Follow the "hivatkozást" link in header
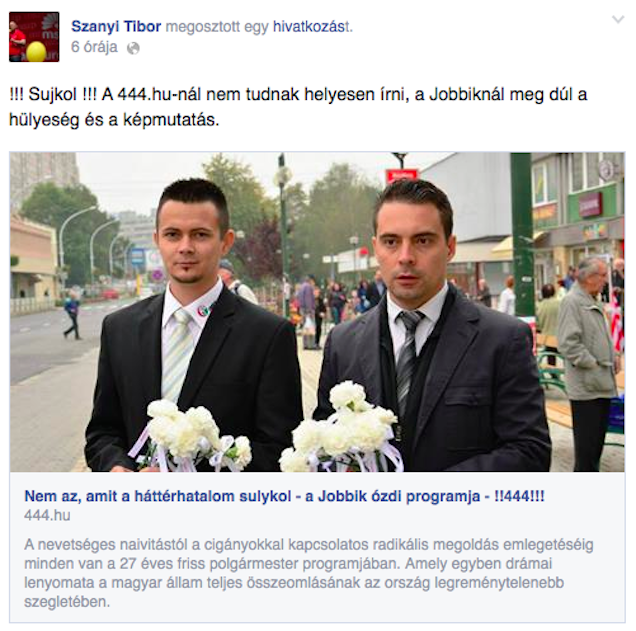The height and width of the screenshot is (631, 636). (x=313, y=27)
